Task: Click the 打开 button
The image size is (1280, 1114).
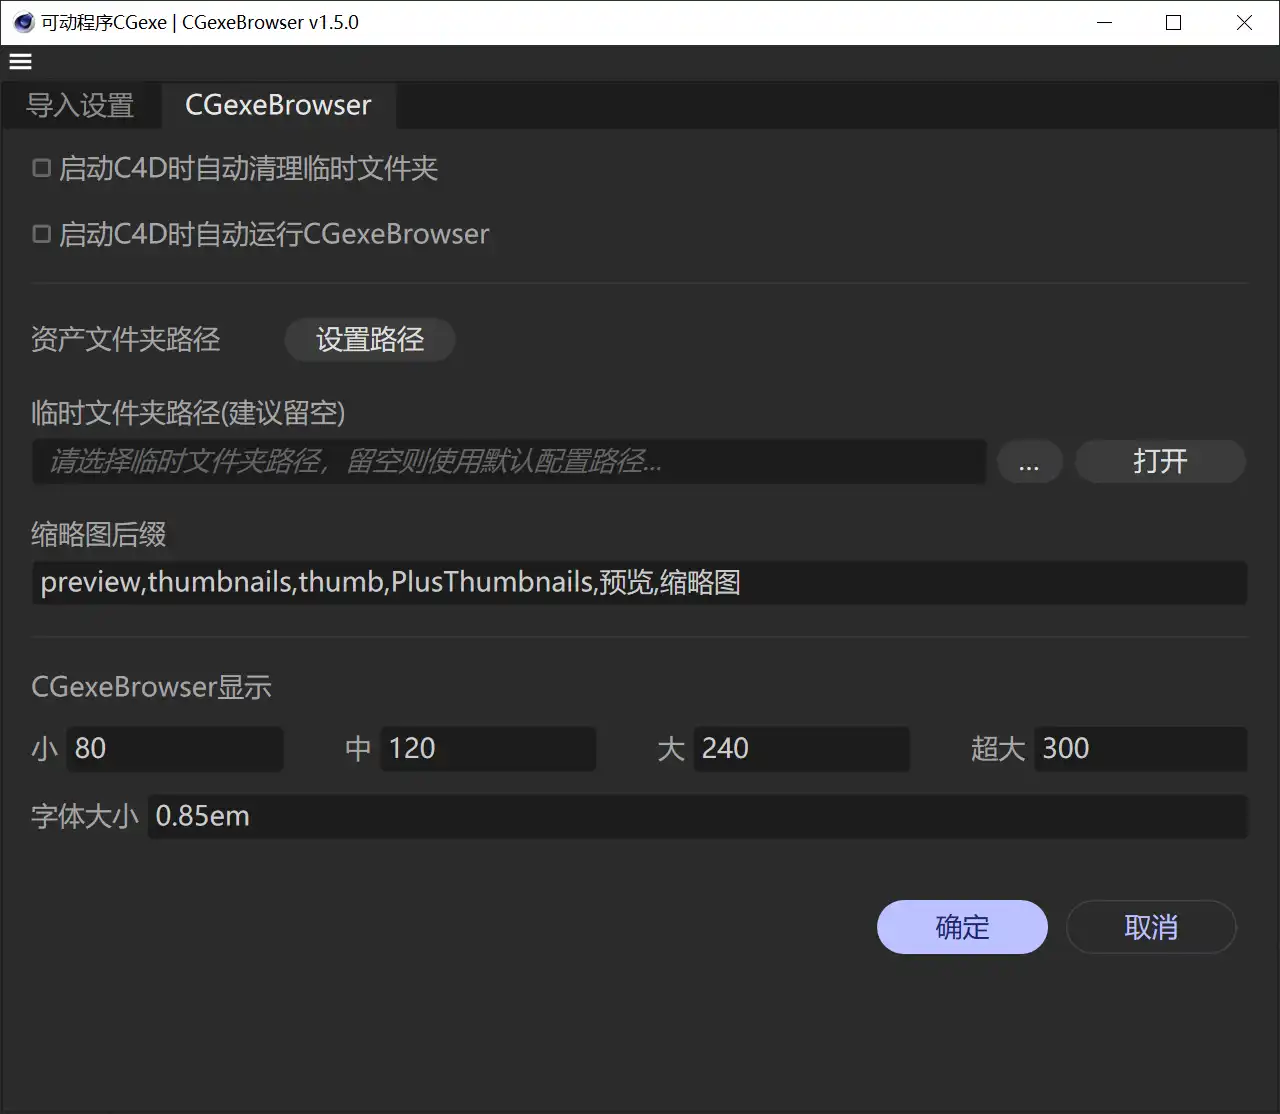Action: point(1160,462)
